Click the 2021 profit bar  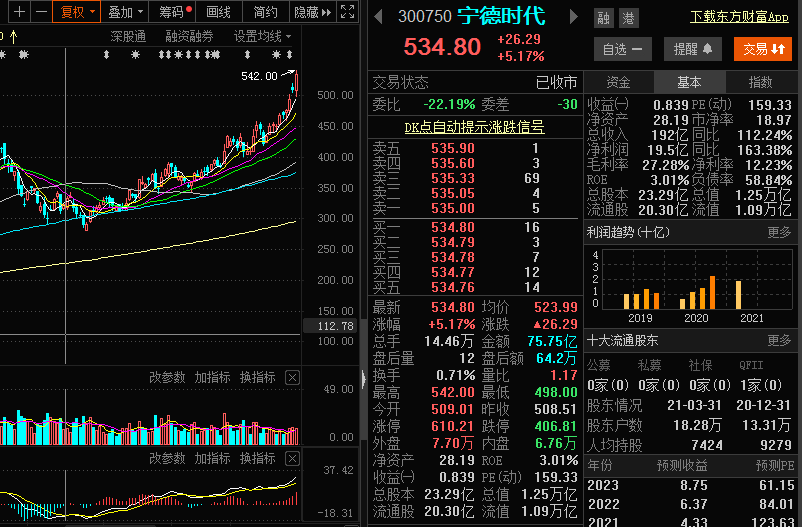(738, 294)
